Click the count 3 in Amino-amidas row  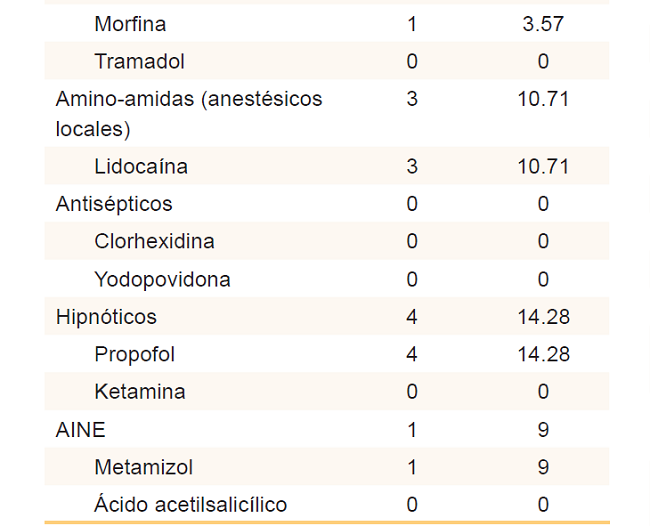[412, 99]
